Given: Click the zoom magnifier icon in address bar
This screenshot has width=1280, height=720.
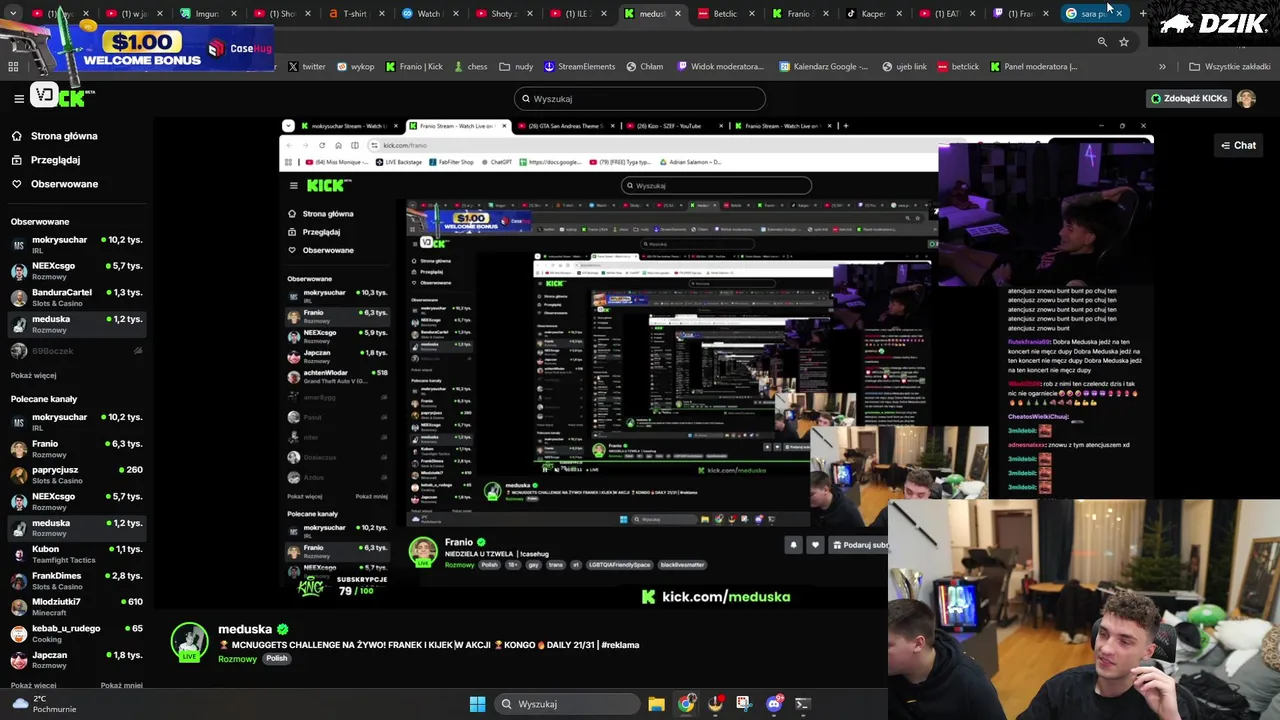Looking at the screenshot, I should coord(1102,42).
